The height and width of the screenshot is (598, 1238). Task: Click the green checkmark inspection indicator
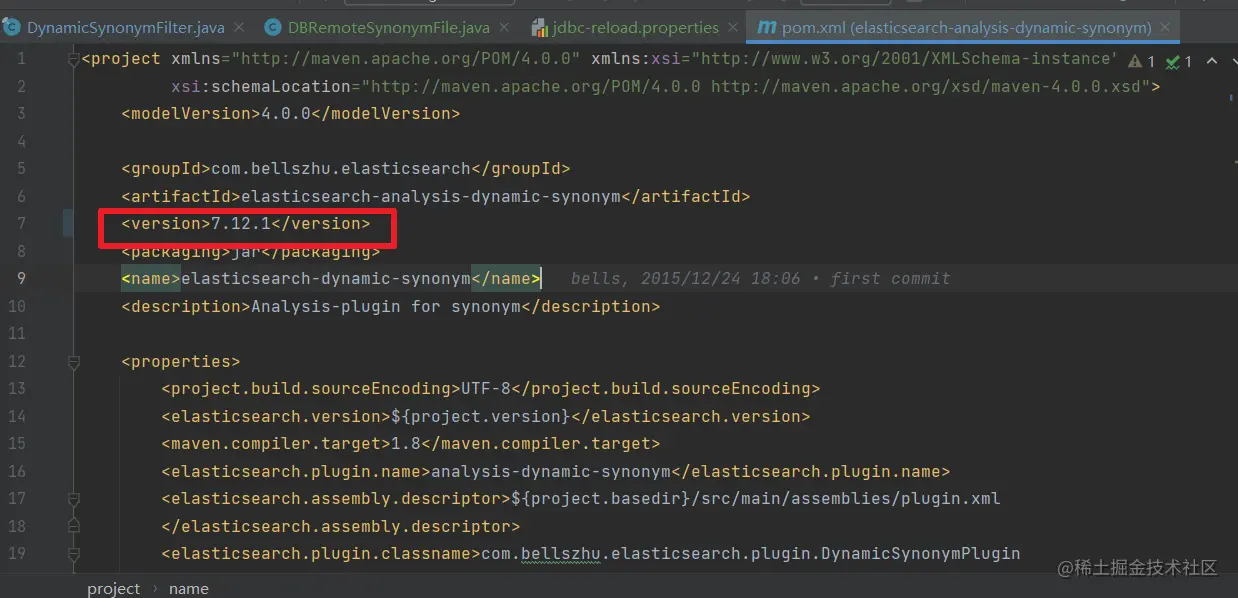point(1171,61)
